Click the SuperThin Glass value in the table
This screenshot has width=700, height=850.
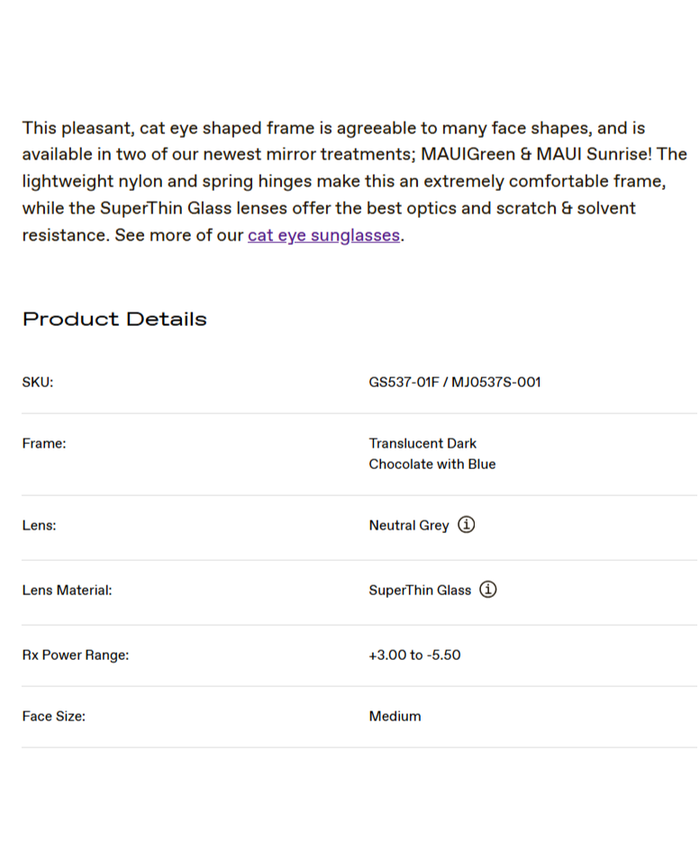[419, 590]
